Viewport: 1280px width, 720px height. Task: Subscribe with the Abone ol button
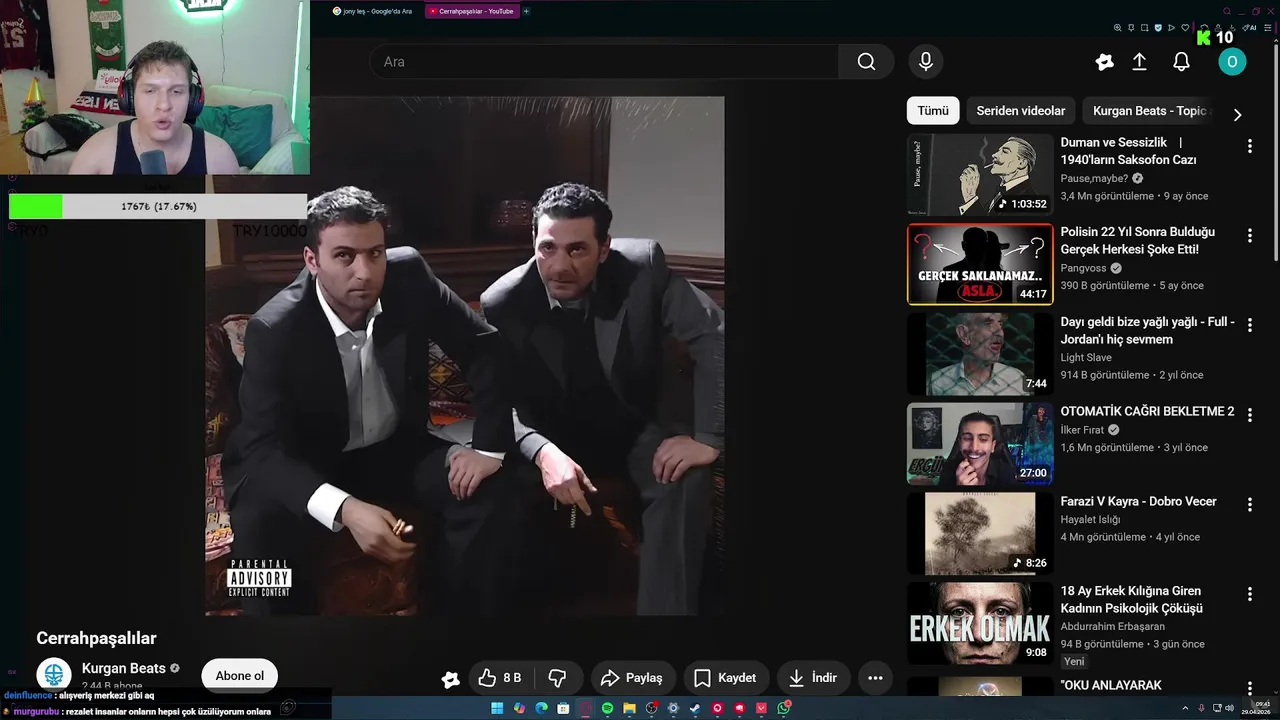240,676
